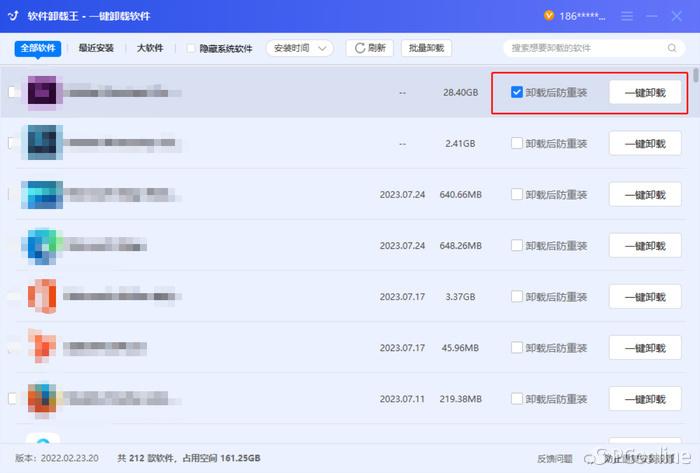Image resolution: width=700 pixels, height=473 pixels.
Task: Switch to 大软件 tab
Action: (x=150, y=48)
